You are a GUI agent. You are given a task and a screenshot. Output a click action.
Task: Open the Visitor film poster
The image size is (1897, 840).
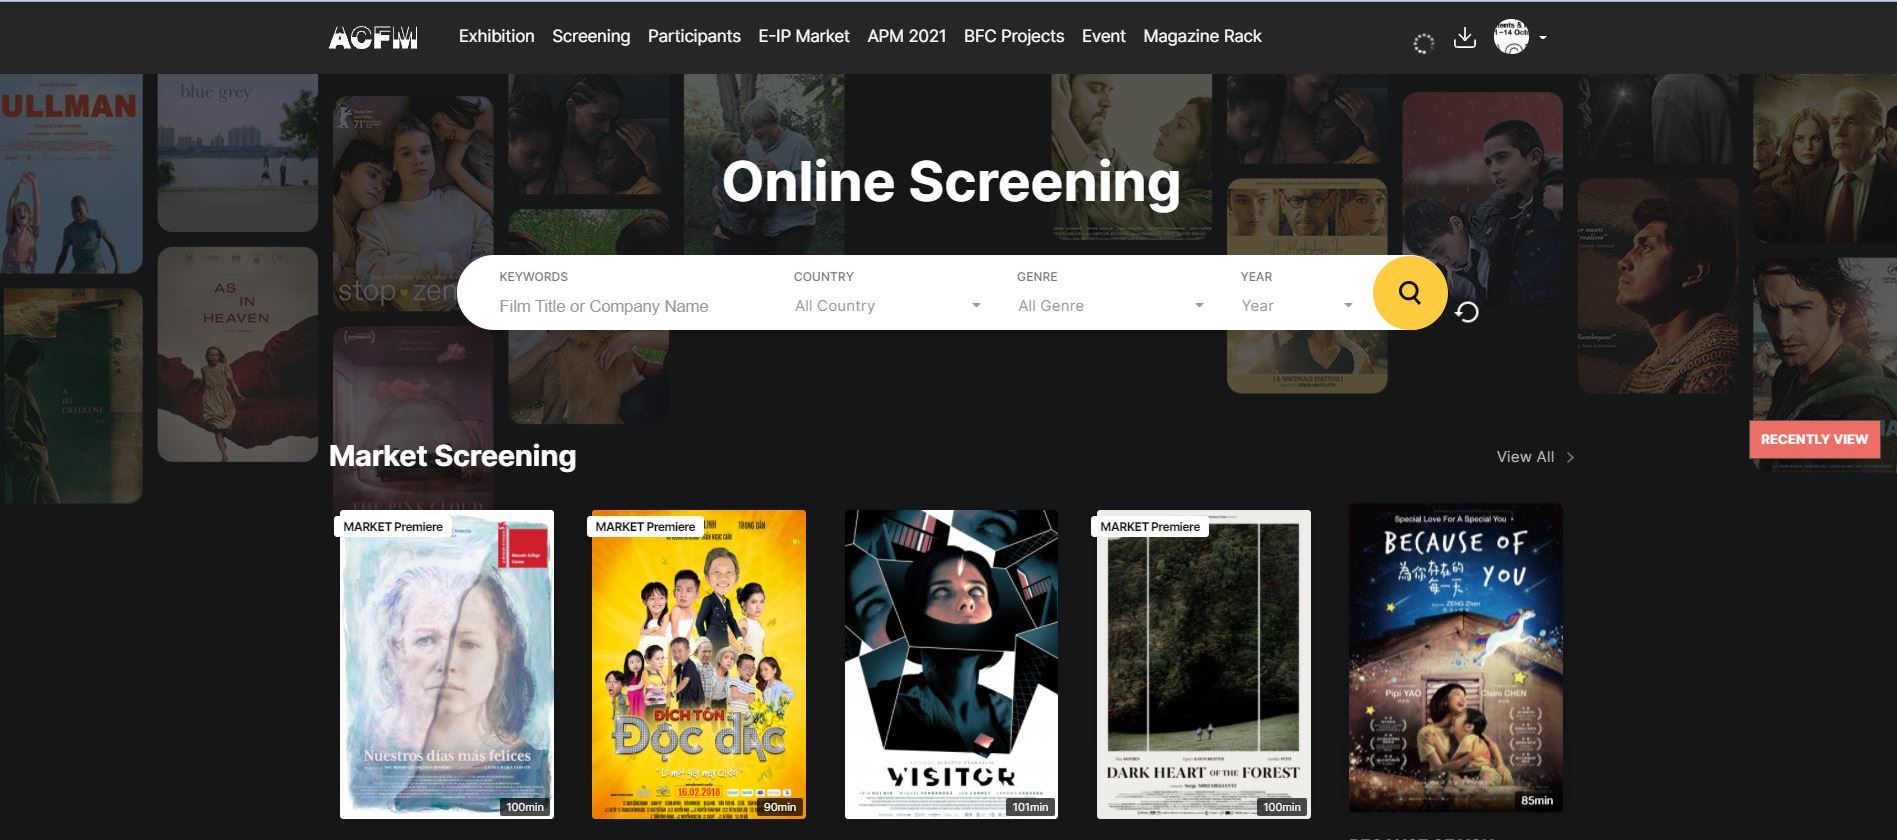tap(951, 664)
